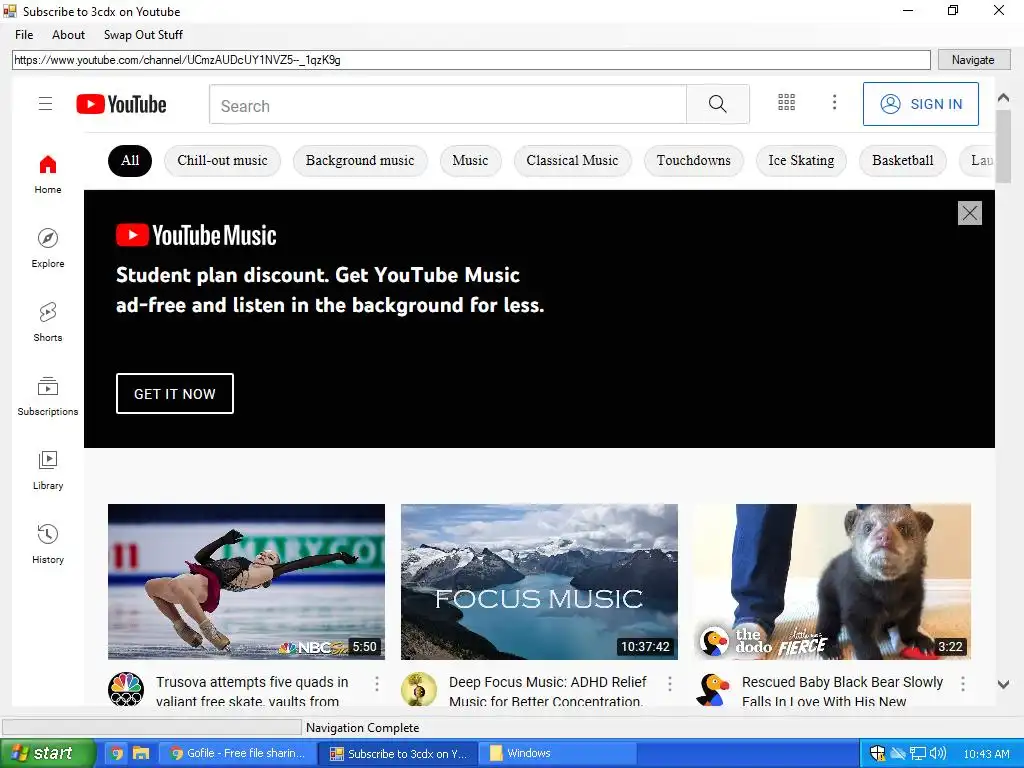Click scrollbar up arrow
Viewport: 1024px width, 768px height.
tap(1003, 98)
